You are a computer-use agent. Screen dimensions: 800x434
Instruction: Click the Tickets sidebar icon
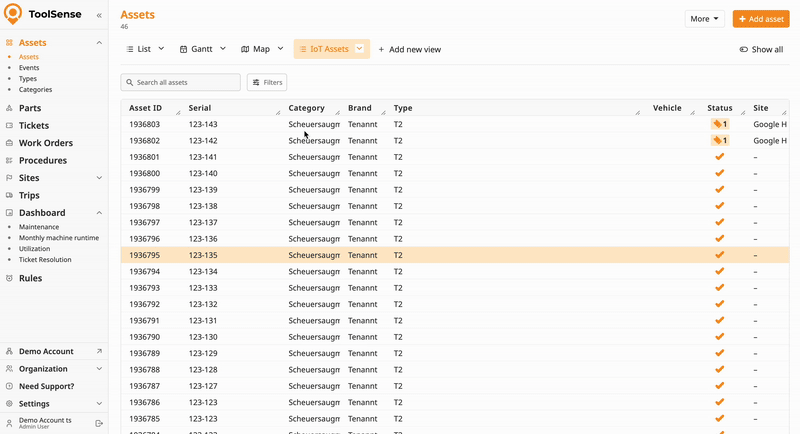(9, 125)
